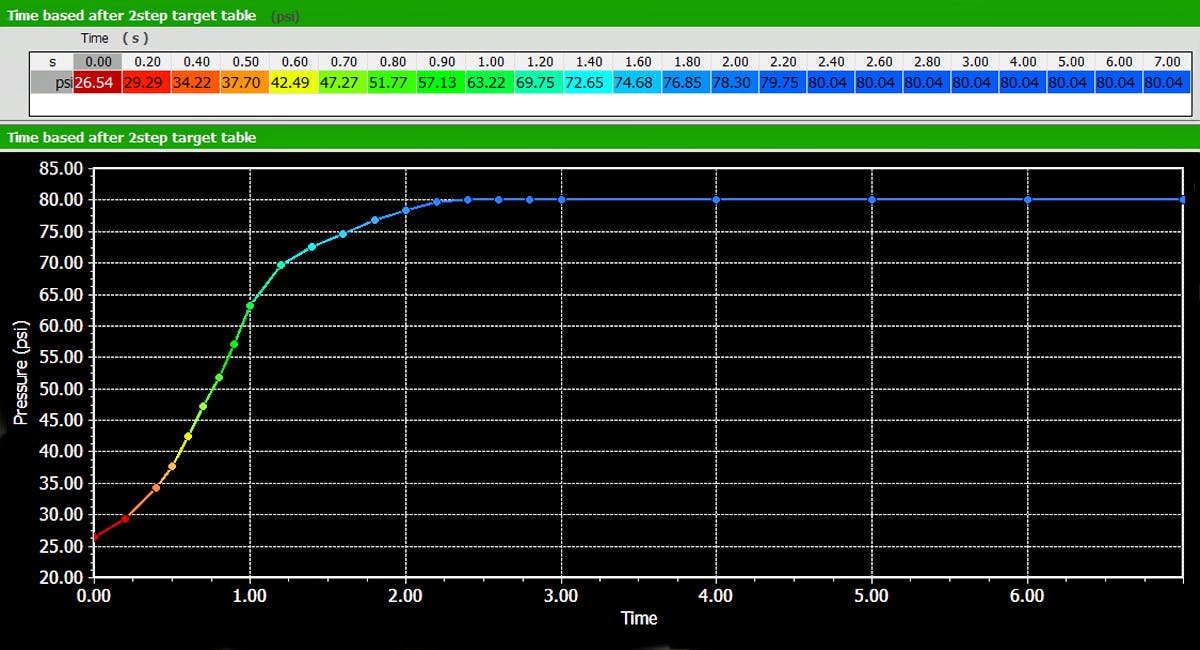Click the graph data point at time 6.00
Screen dimensions: 1200x650
click(x=1028, y=200)
